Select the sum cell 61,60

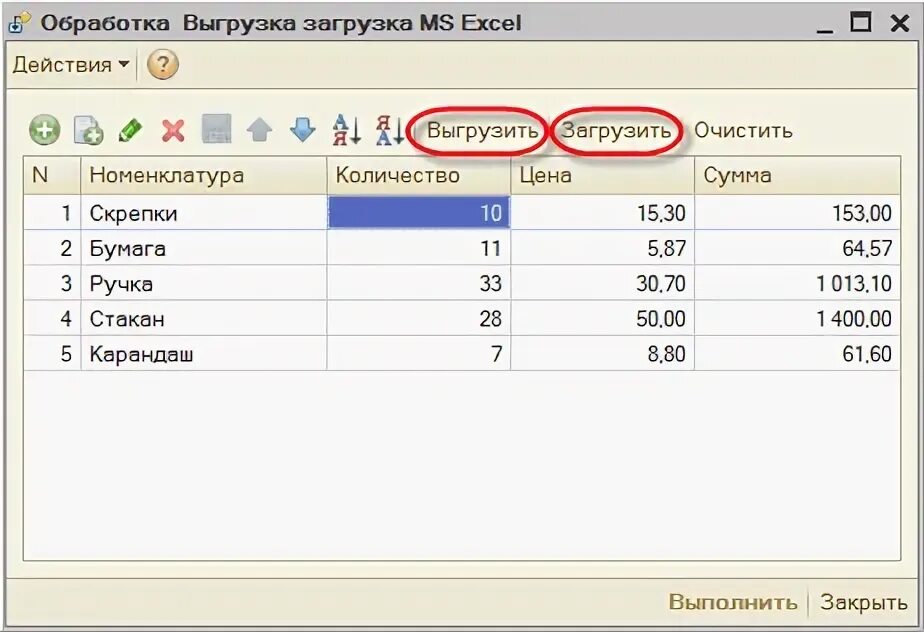tap(797, 354)
